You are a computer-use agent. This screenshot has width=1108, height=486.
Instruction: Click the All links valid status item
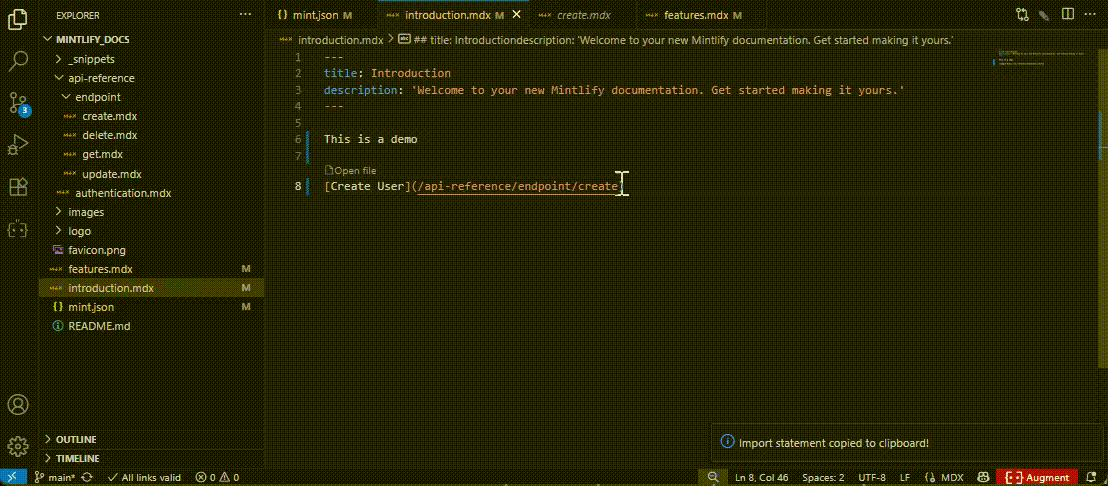coord(143,478)
